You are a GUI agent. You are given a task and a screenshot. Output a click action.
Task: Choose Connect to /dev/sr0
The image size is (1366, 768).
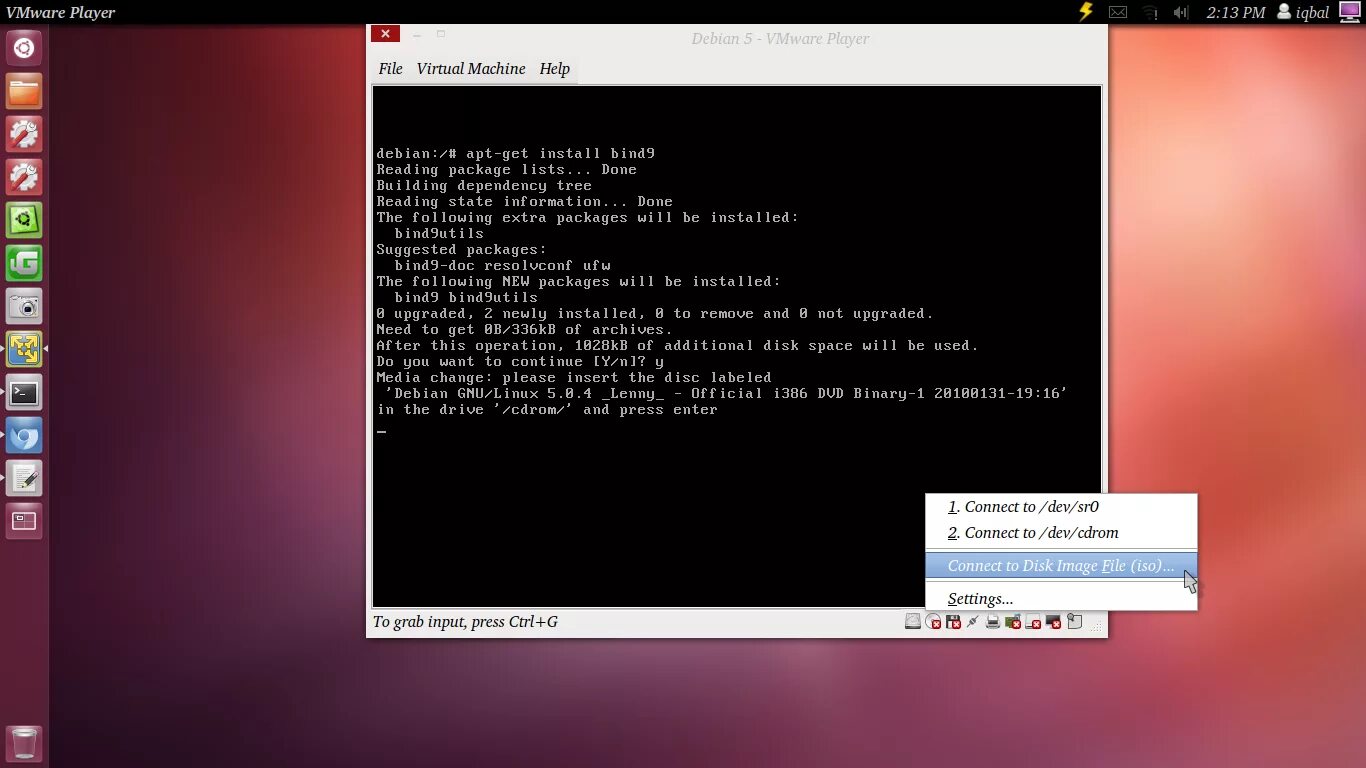pos(1061,507)
